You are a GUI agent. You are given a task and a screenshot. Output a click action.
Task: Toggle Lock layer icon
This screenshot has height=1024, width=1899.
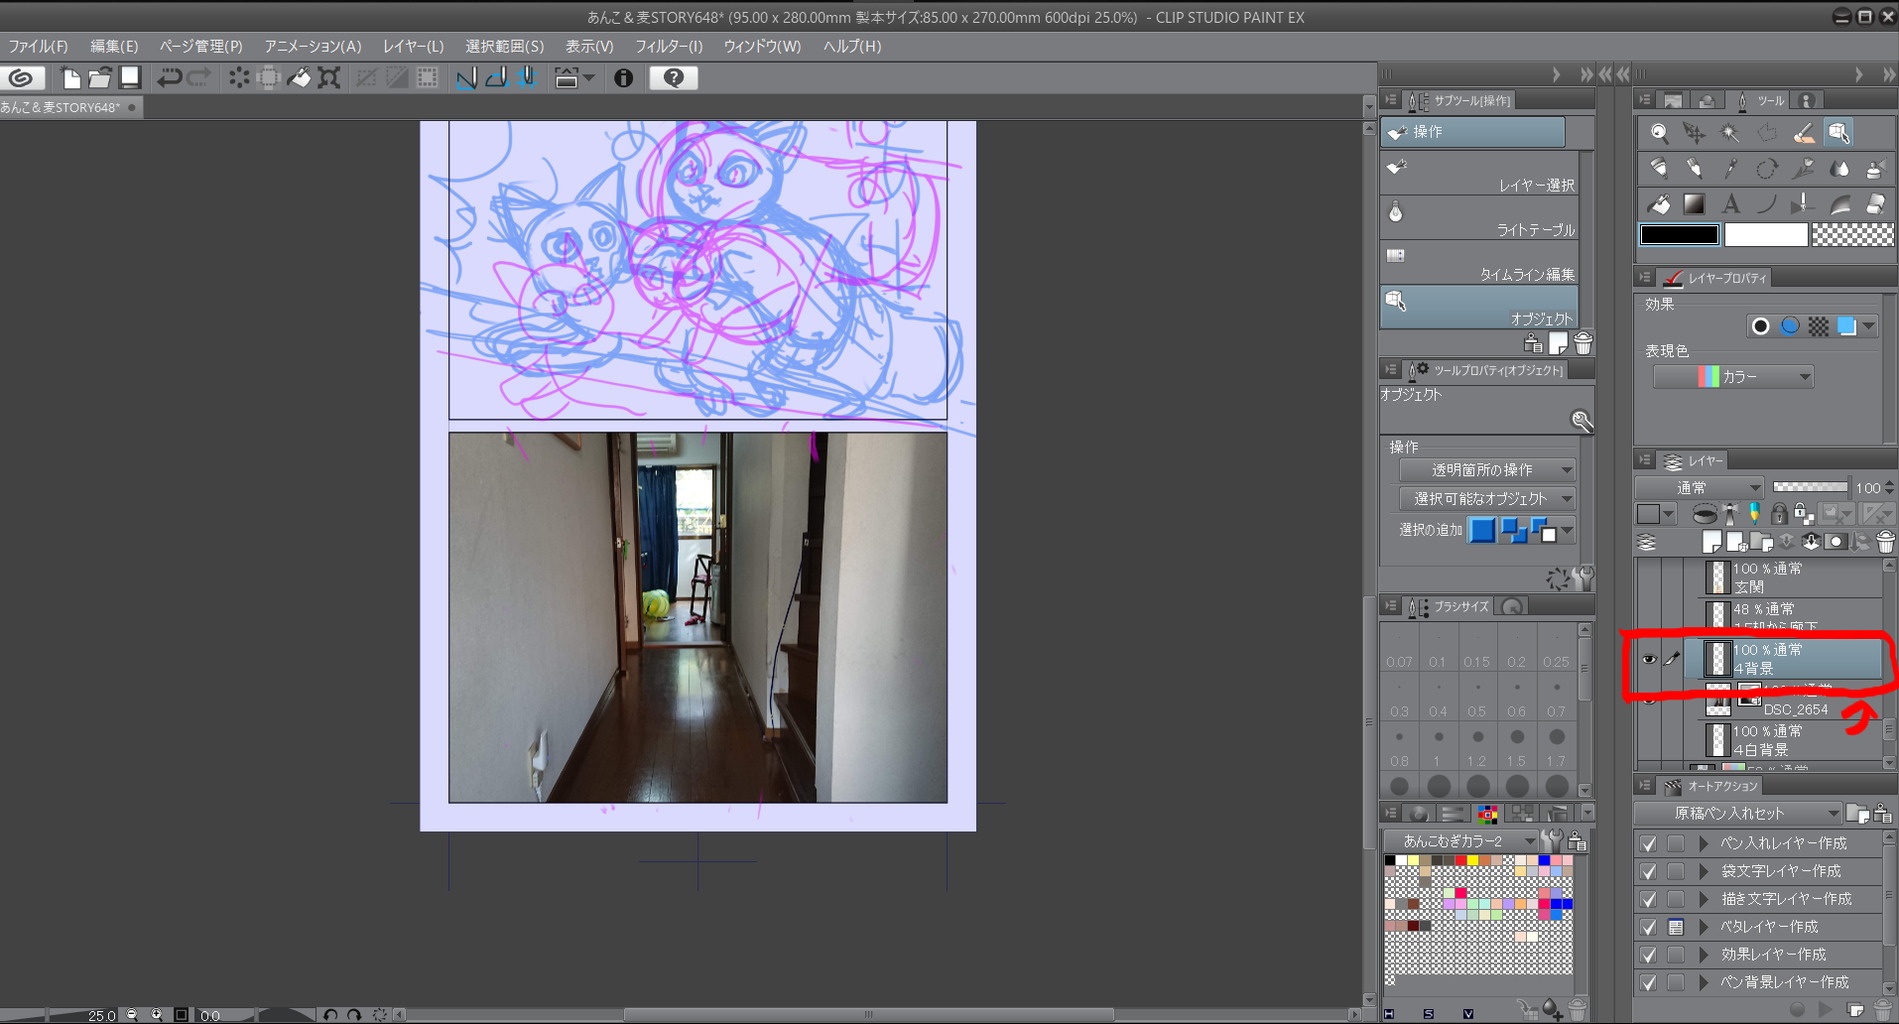[x=1779, y=514]
